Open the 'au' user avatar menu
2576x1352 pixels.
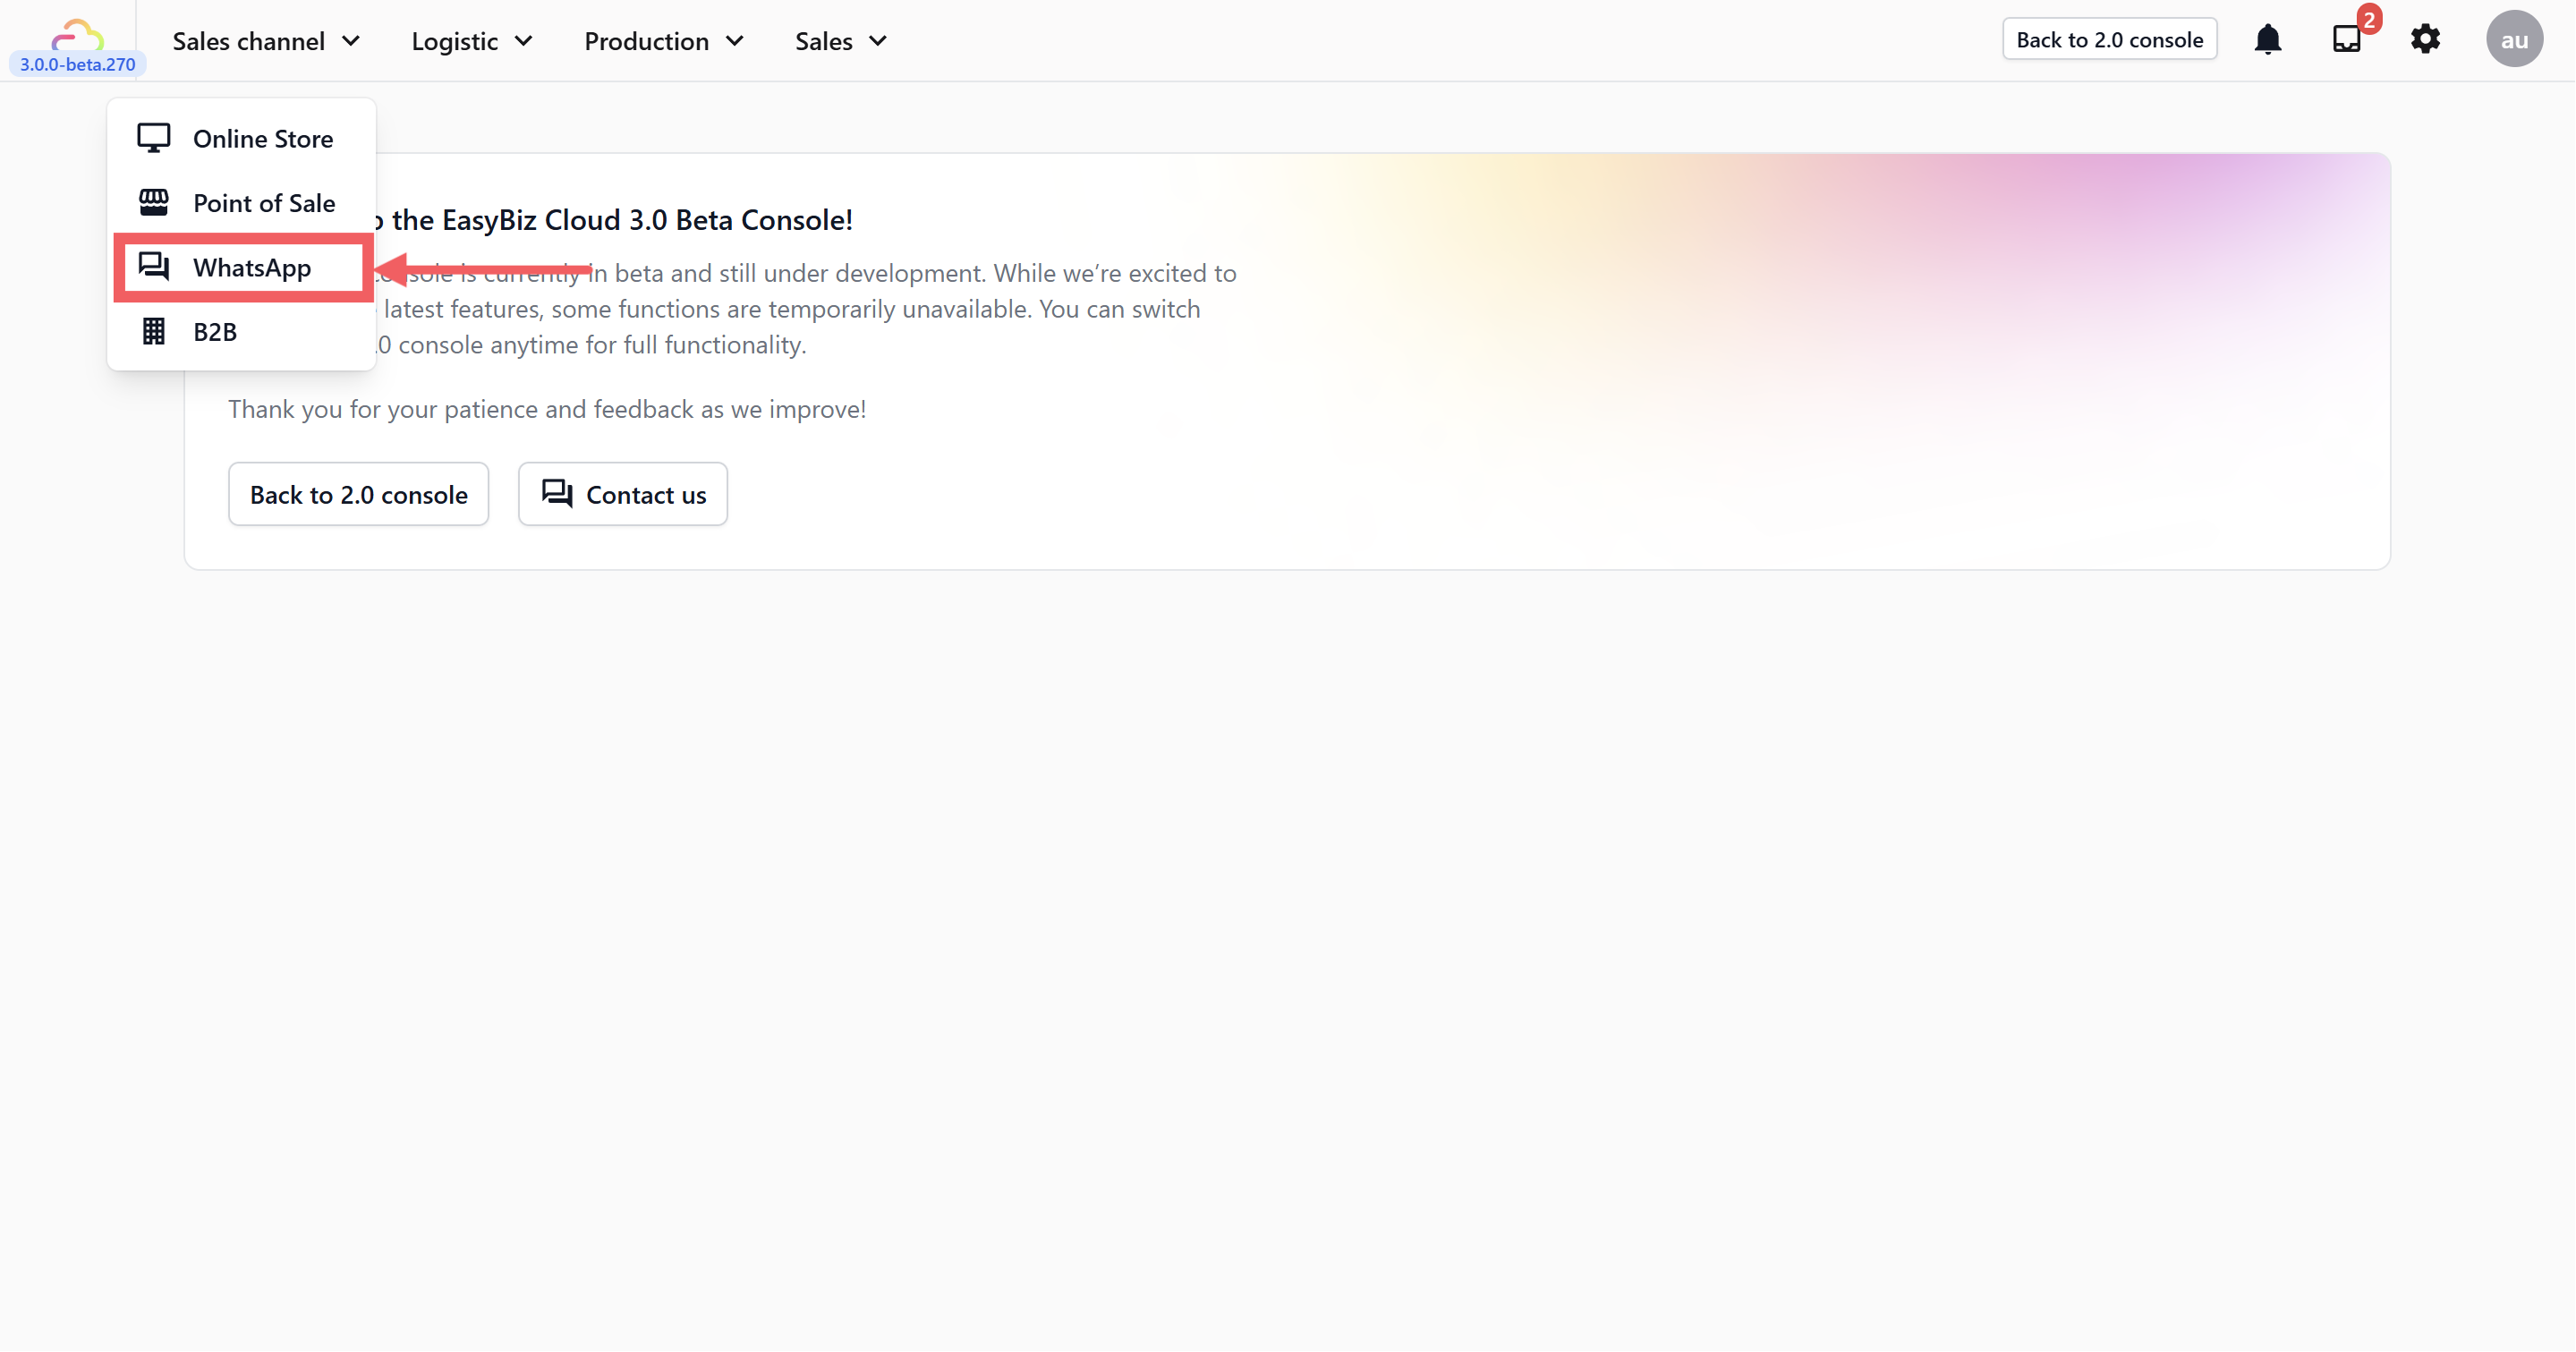(x=2514, y=40)
